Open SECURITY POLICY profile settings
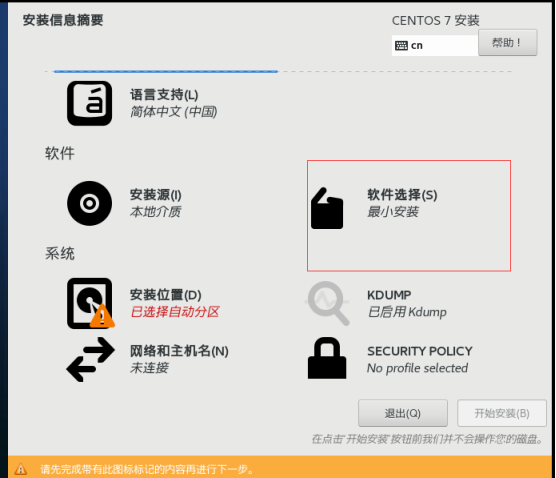Viewport: 556px width, 478px height. [419, 351]
